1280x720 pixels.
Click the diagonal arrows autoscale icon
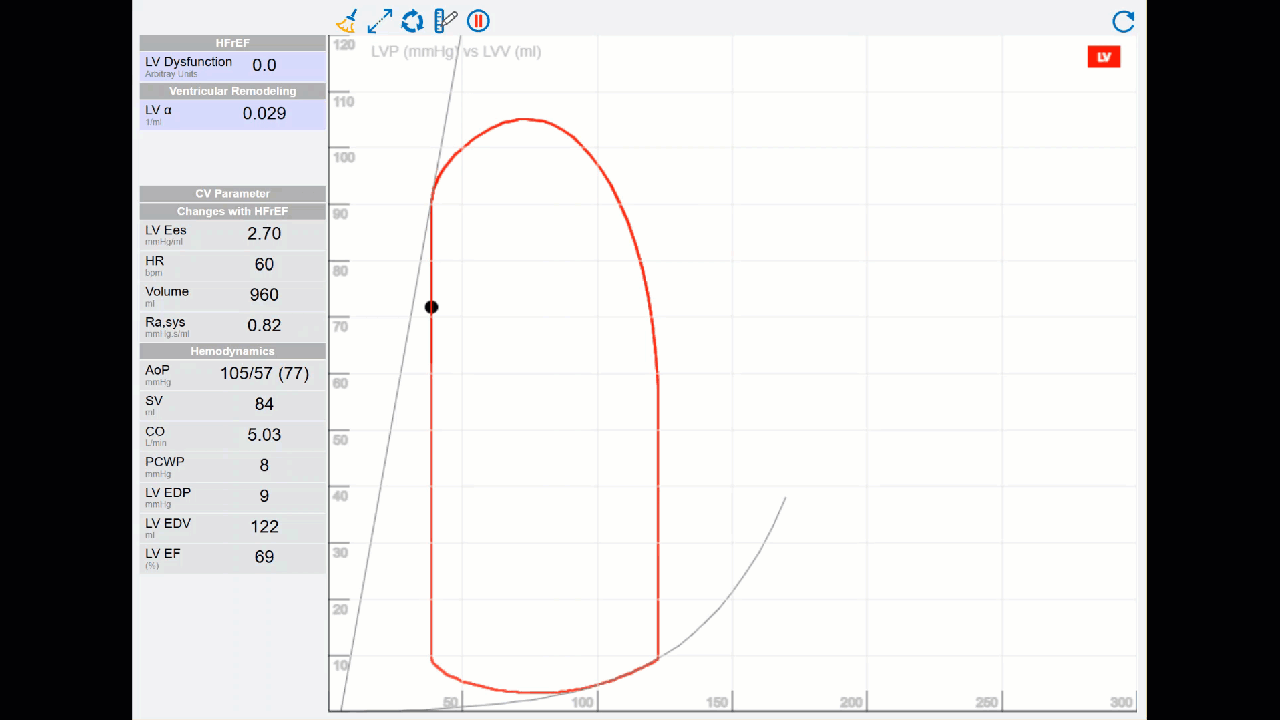[380, 21]
